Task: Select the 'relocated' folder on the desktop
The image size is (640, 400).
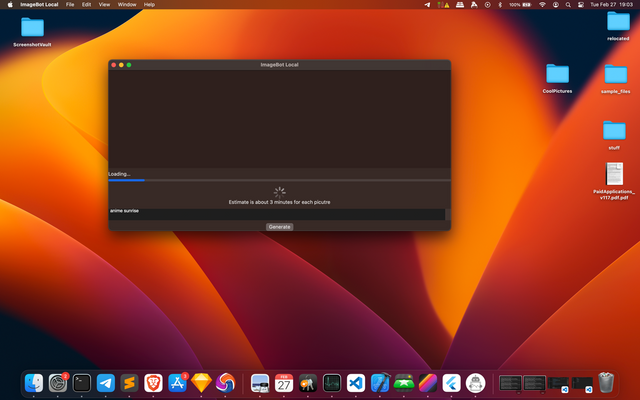Action: tap(618, 25)
